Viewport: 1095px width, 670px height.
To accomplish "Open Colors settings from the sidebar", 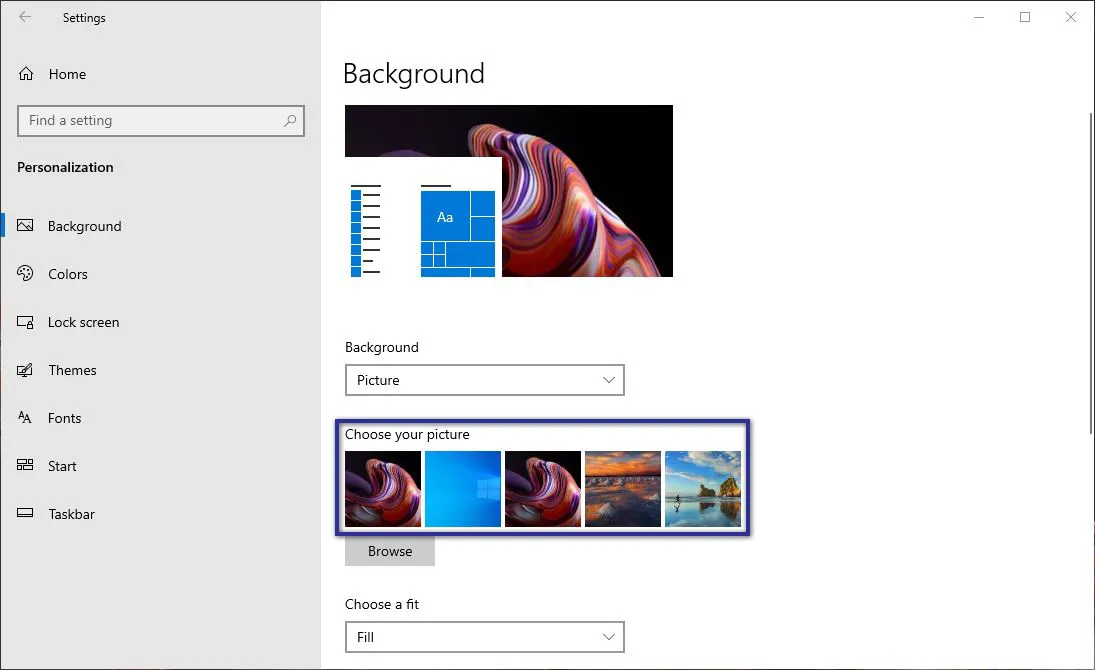I will 24,274.
